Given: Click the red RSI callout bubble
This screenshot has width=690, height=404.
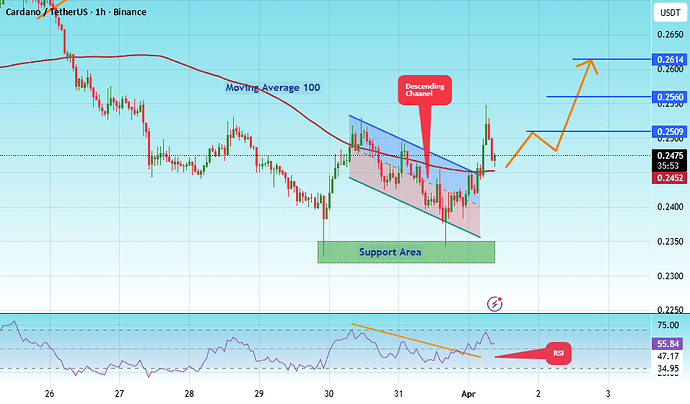Looking at the screenshot, I should point(558,353).
